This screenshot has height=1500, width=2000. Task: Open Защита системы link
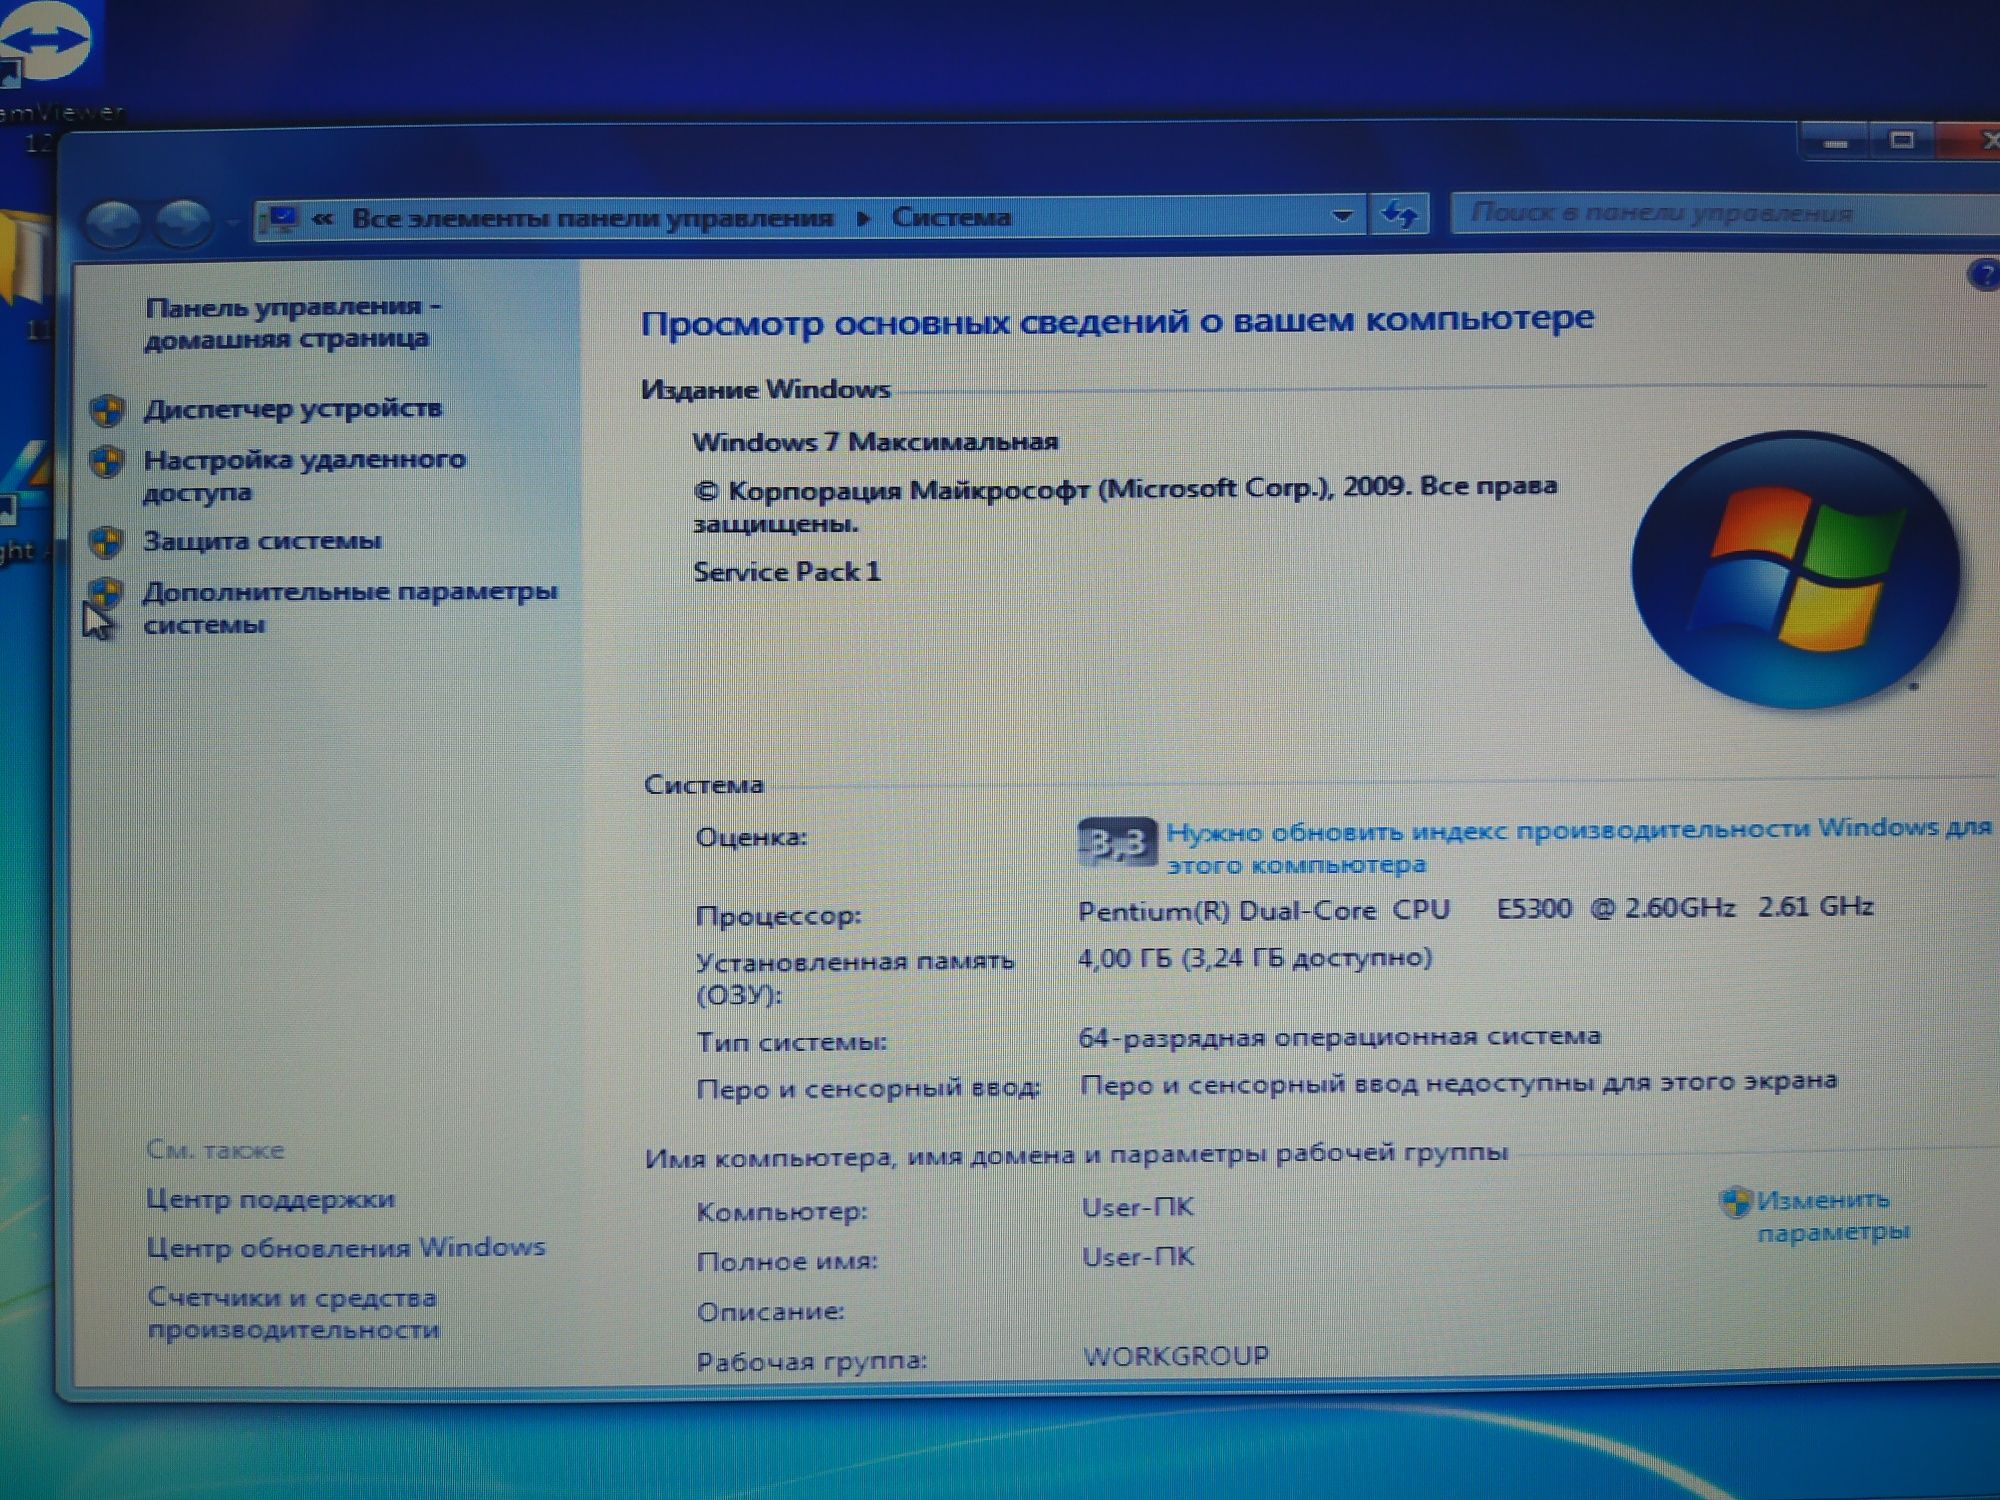coord(262,541)
